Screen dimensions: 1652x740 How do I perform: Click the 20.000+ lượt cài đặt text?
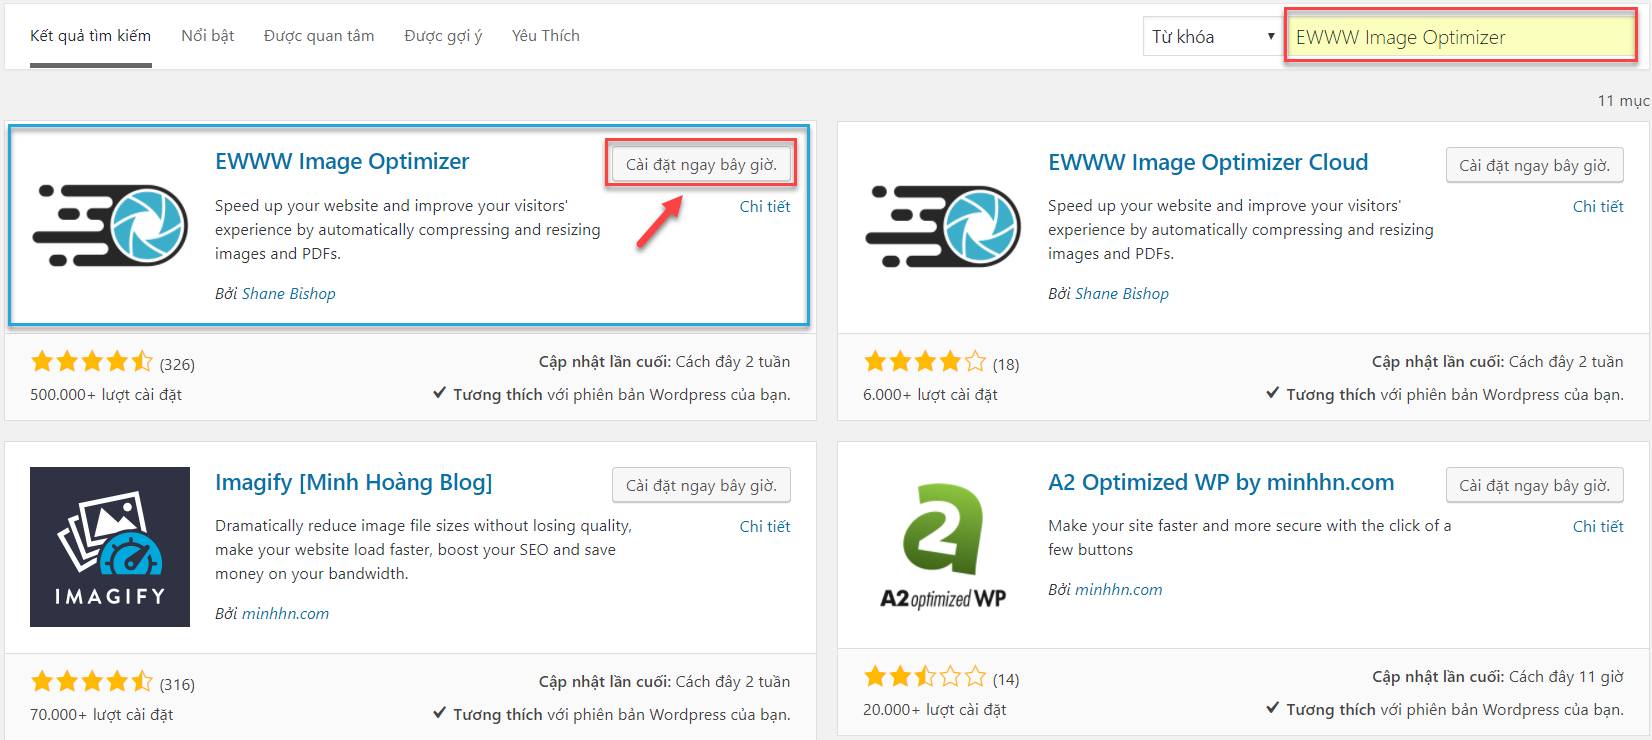coord(935,709)
